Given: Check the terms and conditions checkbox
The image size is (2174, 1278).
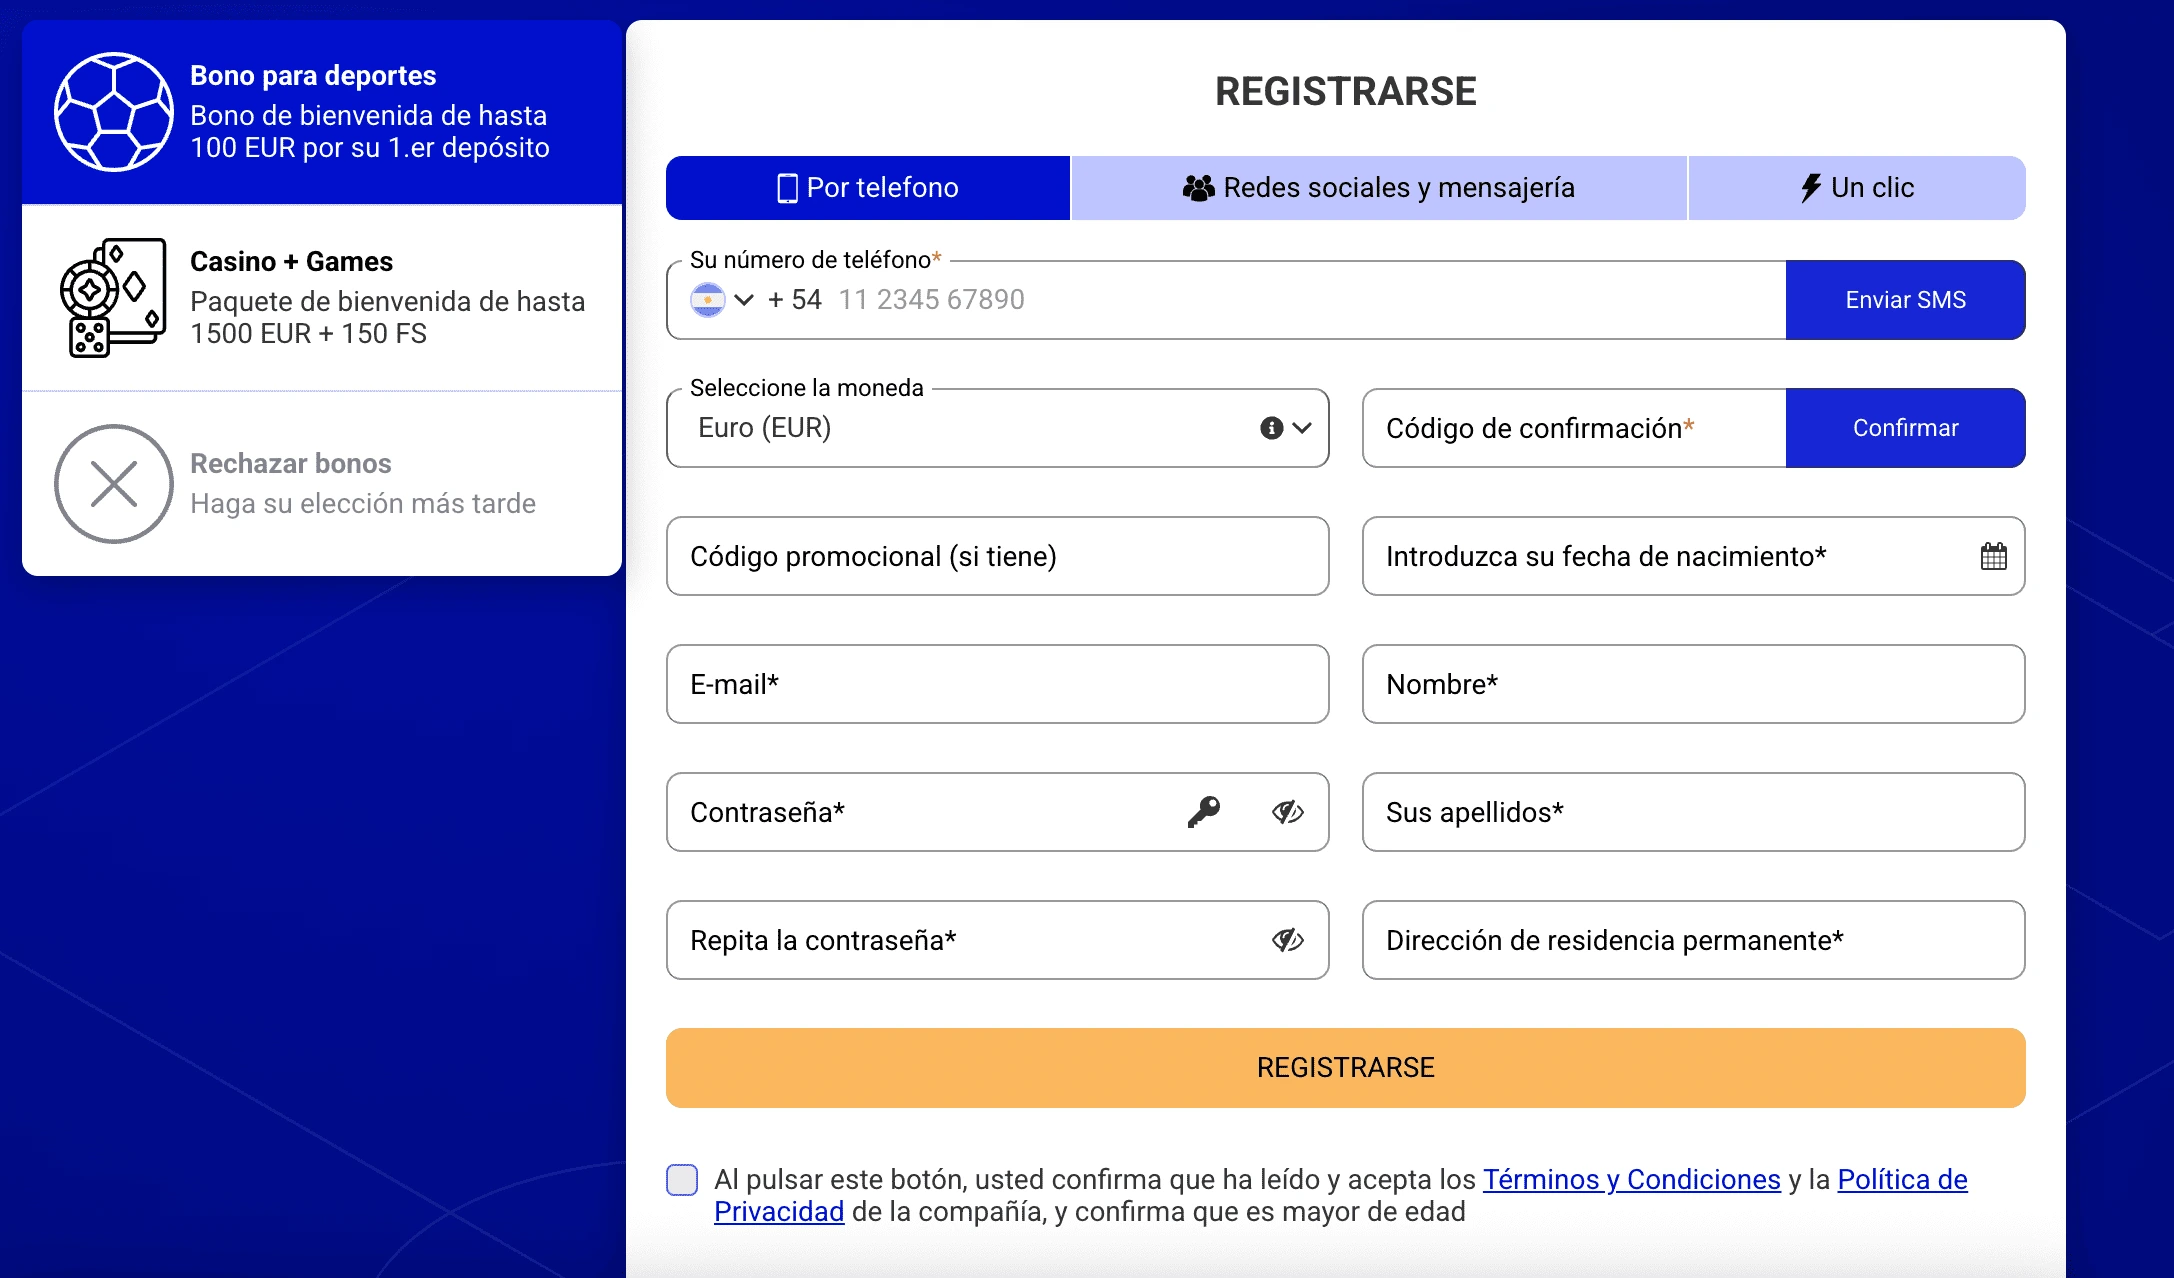Looking at the screenshot, I should pyautogui.click(x=682, y=1180).
